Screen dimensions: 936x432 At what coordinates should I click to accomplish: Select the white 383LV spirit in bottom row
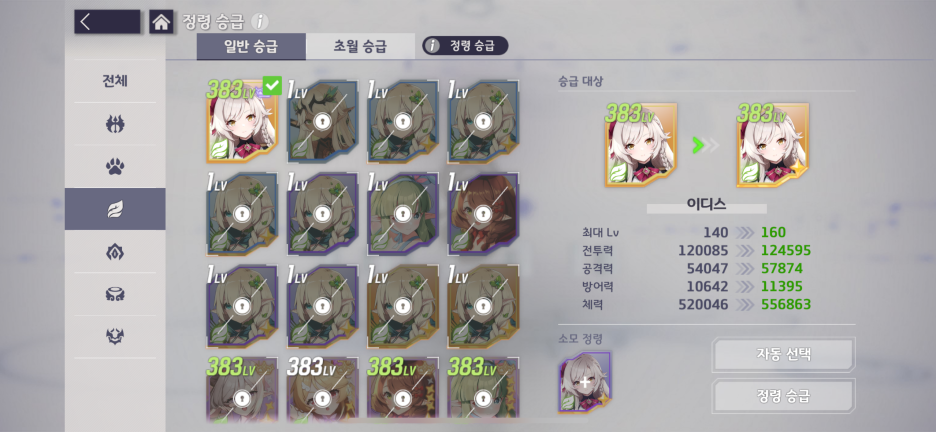pos(322,388)
